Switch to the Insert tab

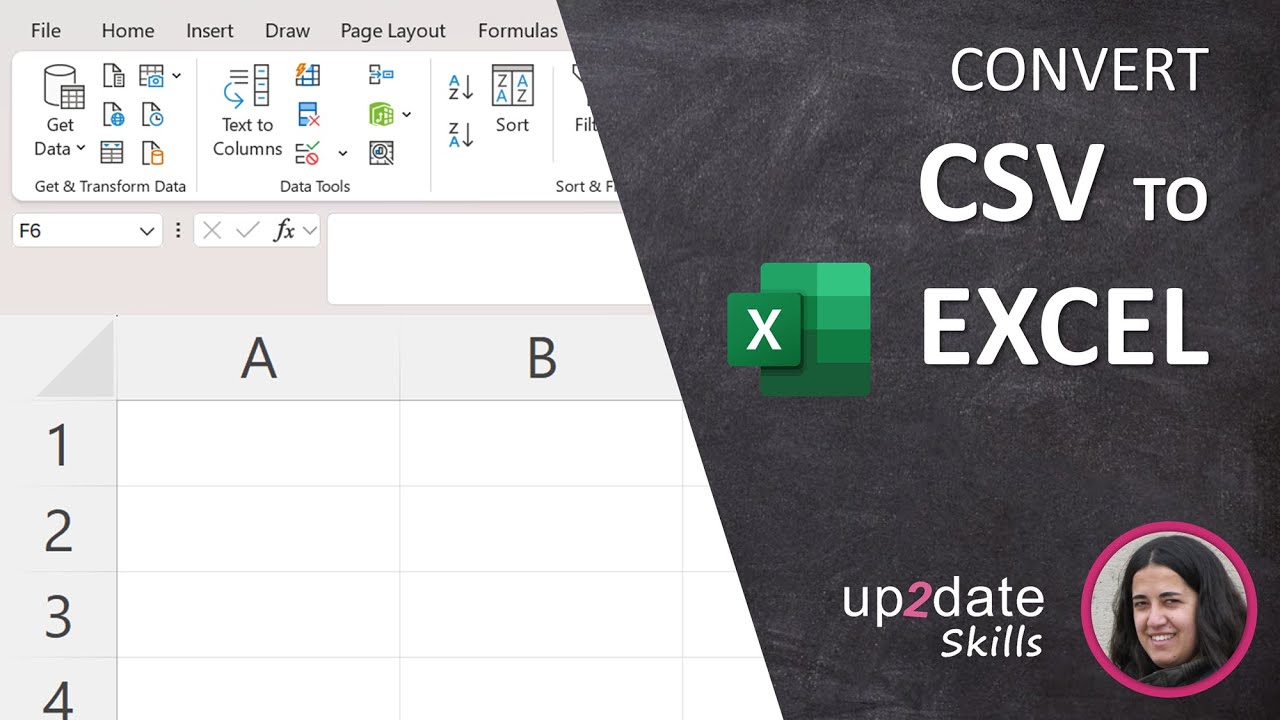210,31
